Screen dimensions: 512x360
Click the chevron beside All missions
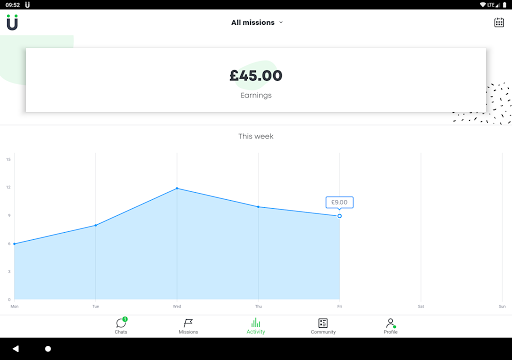click(x=281, y=22)
